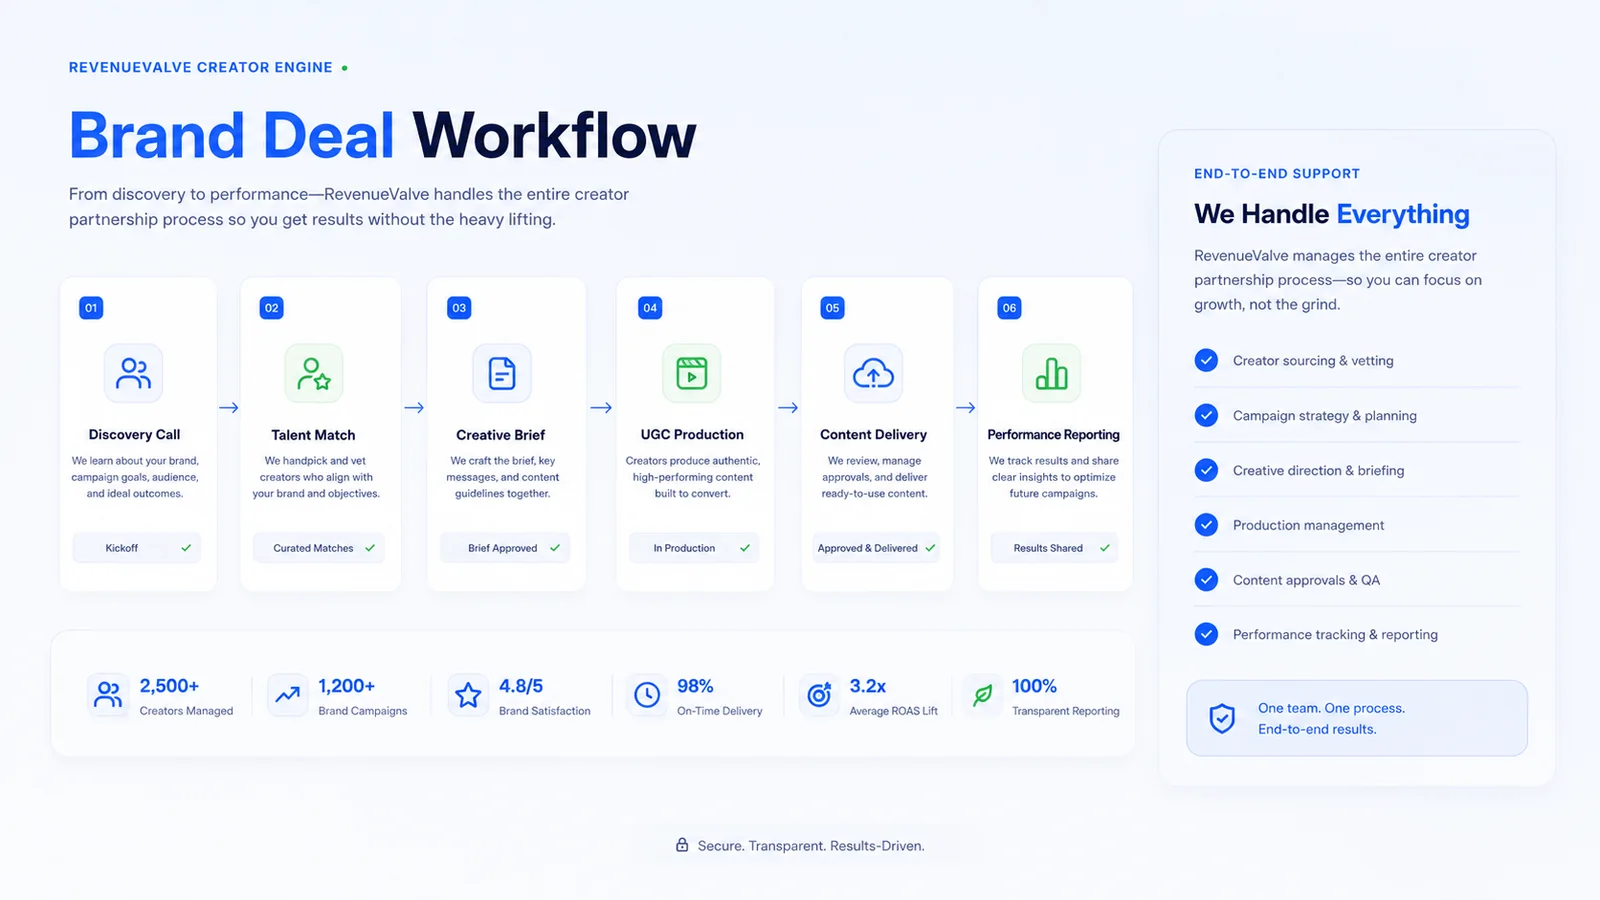The width and height of the screenshot is (1600, 900).
Task: Click the Average ROAS Lift target icon
Action: (819, 694)
